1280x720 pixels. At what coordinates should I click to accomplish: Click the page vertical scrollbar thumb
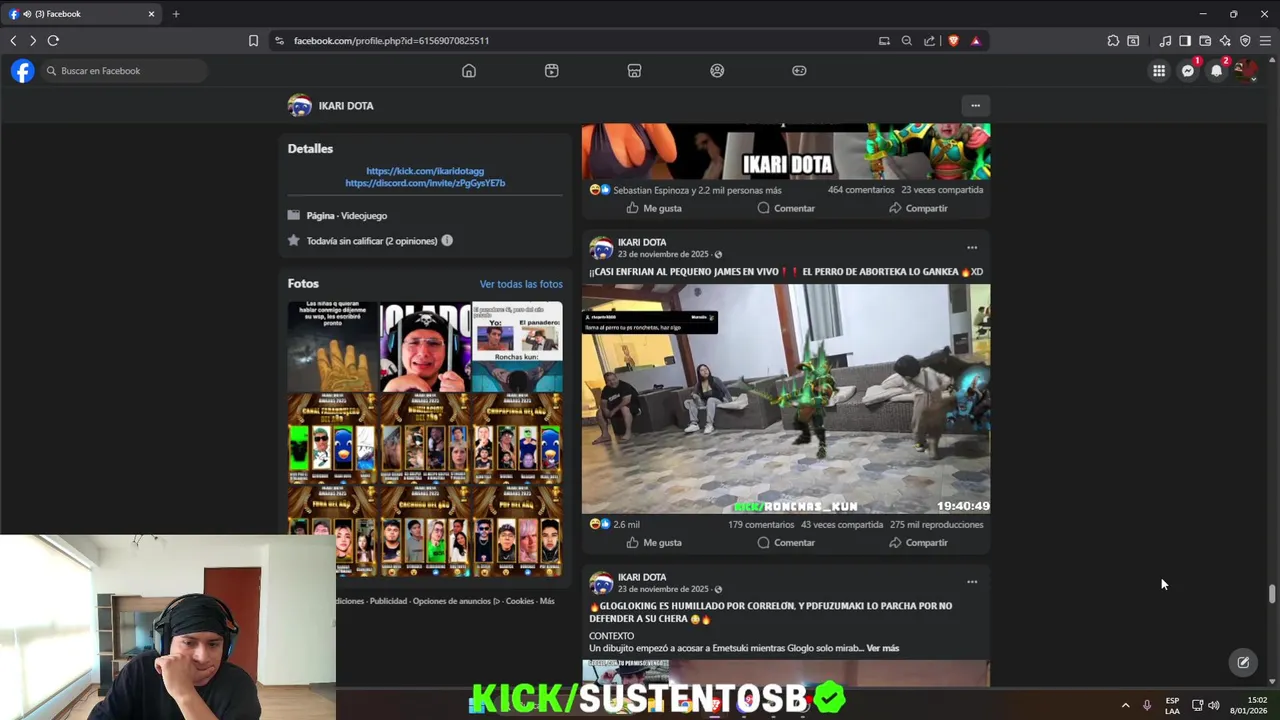[1272, 593]
